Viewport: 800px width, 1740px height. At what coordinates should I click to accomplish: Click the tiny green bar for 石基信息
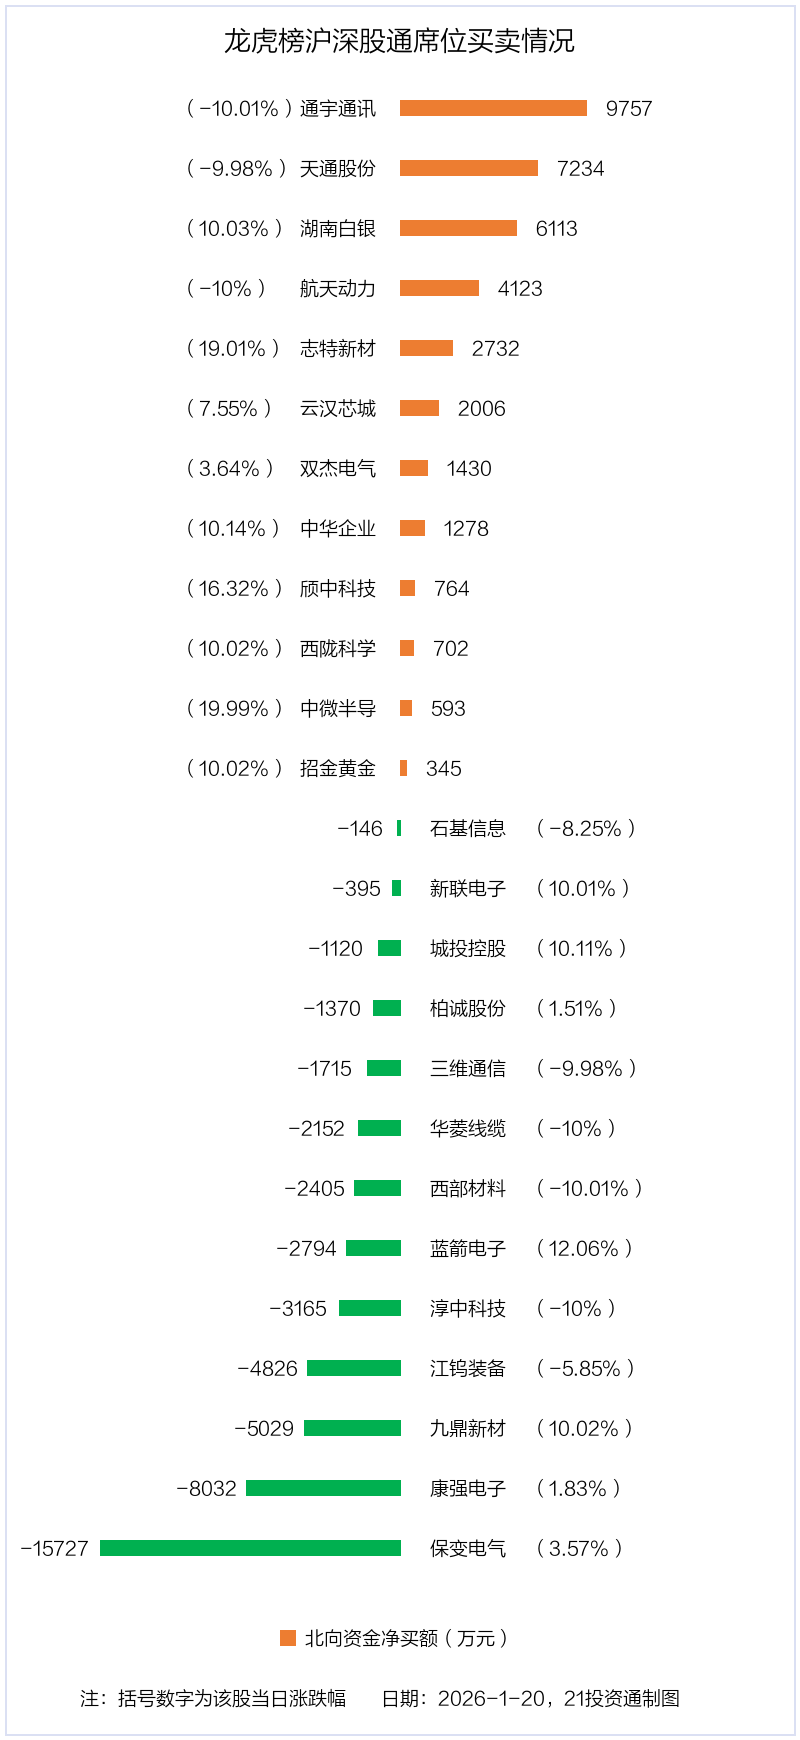coord(399,828)
